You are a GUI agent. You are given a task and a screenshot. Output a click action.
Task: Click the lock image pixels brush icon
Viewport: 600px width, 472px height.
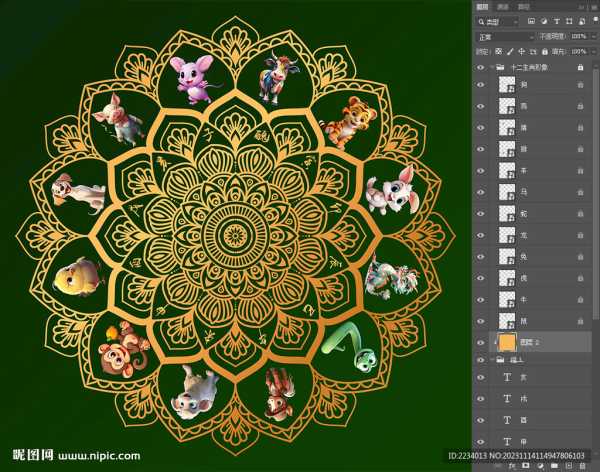pos(510,51)
